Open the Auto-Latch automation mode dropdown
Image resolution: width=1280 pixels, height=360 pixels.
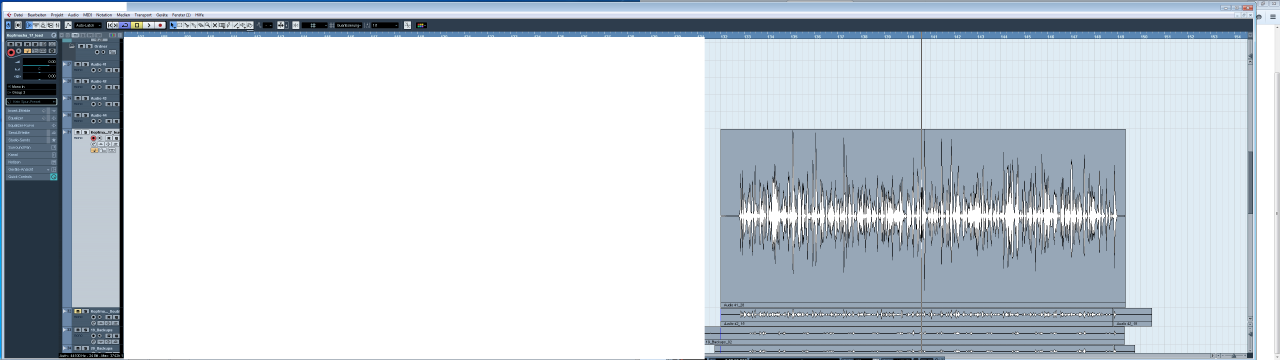pyautogui.click(x=88, y=25)
